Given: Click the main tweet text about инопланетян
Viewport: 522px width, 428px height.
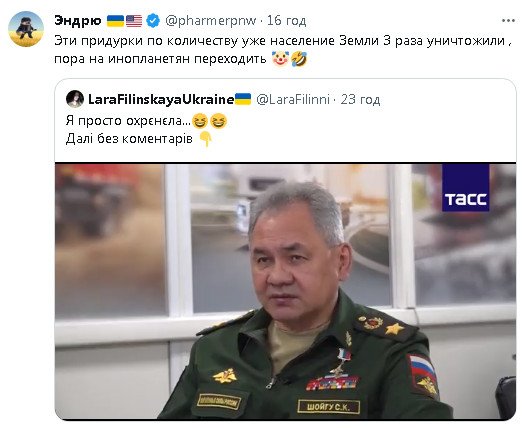Looking at the screenshot, I should (283, 50).
